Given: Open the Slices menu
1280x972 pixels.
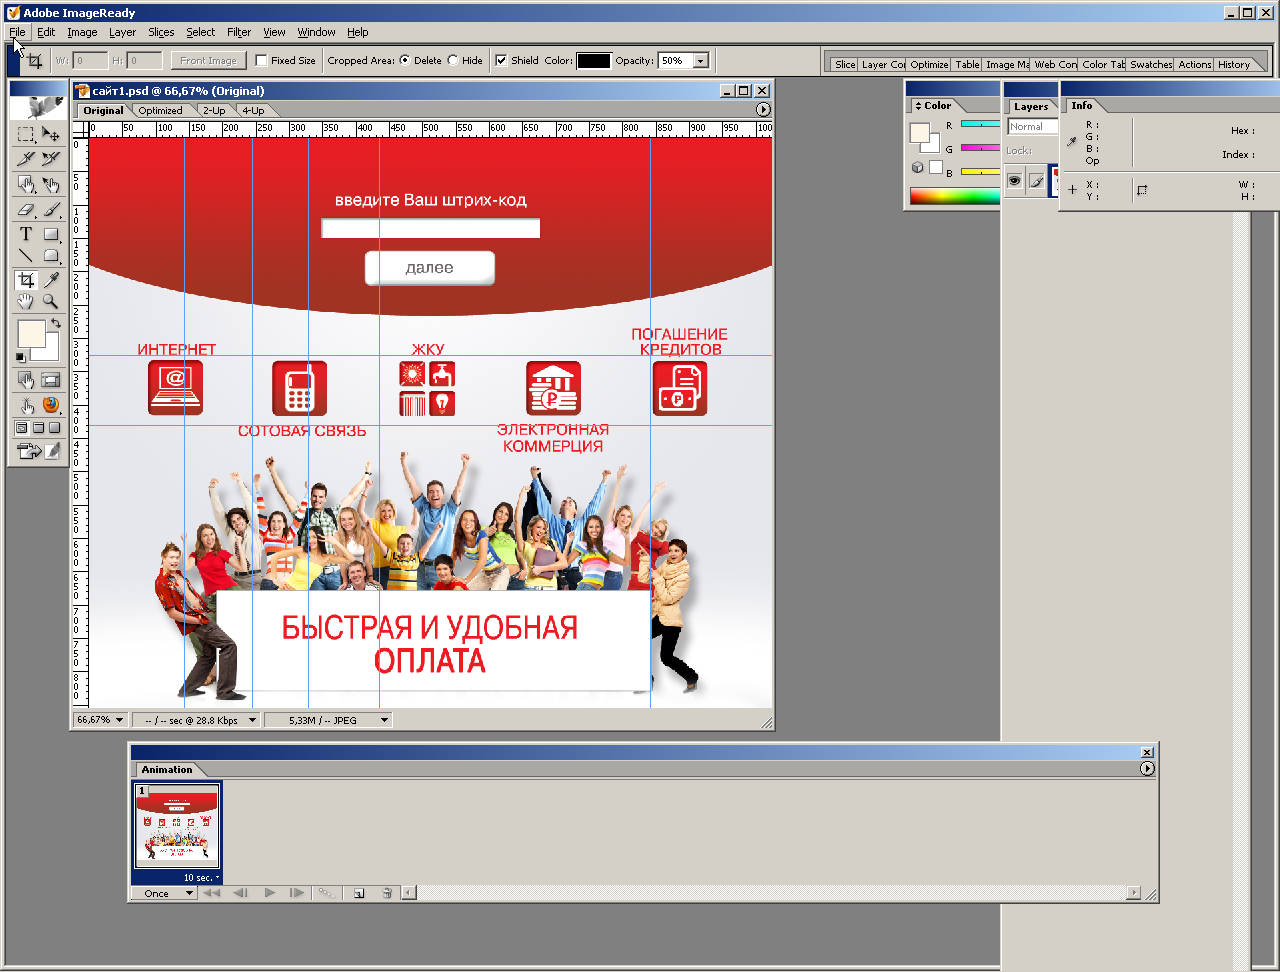Looking at the screenshot, I should coord(161,32).
